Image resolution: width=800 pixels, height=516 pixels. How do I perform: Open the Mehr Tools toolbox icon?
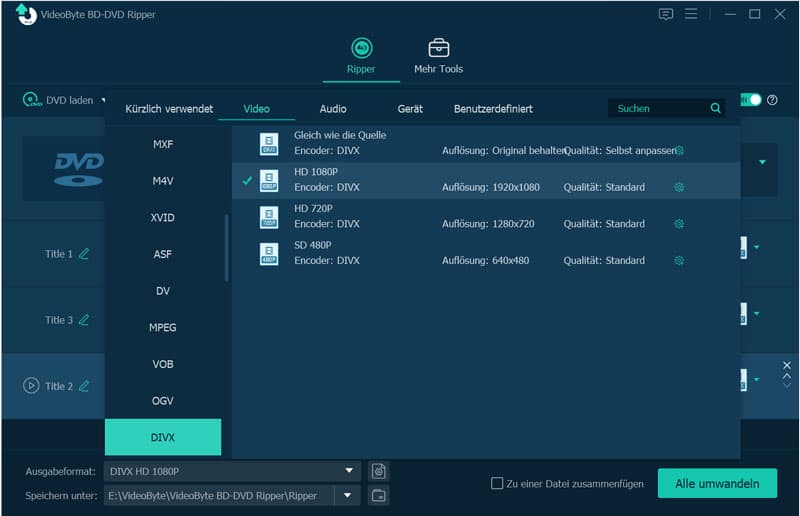point(438,48)
